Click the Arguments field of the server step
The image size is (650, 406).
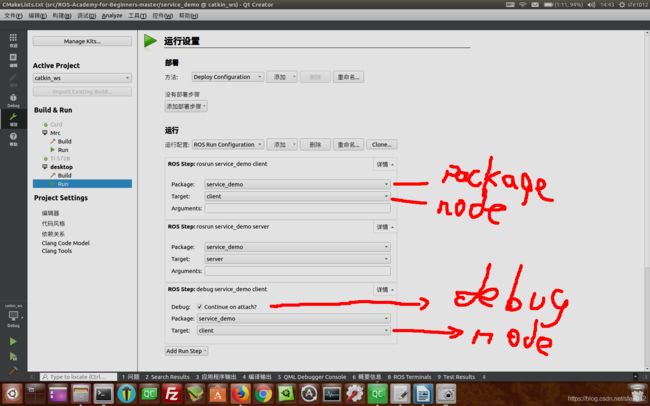[x=297, y=271]
